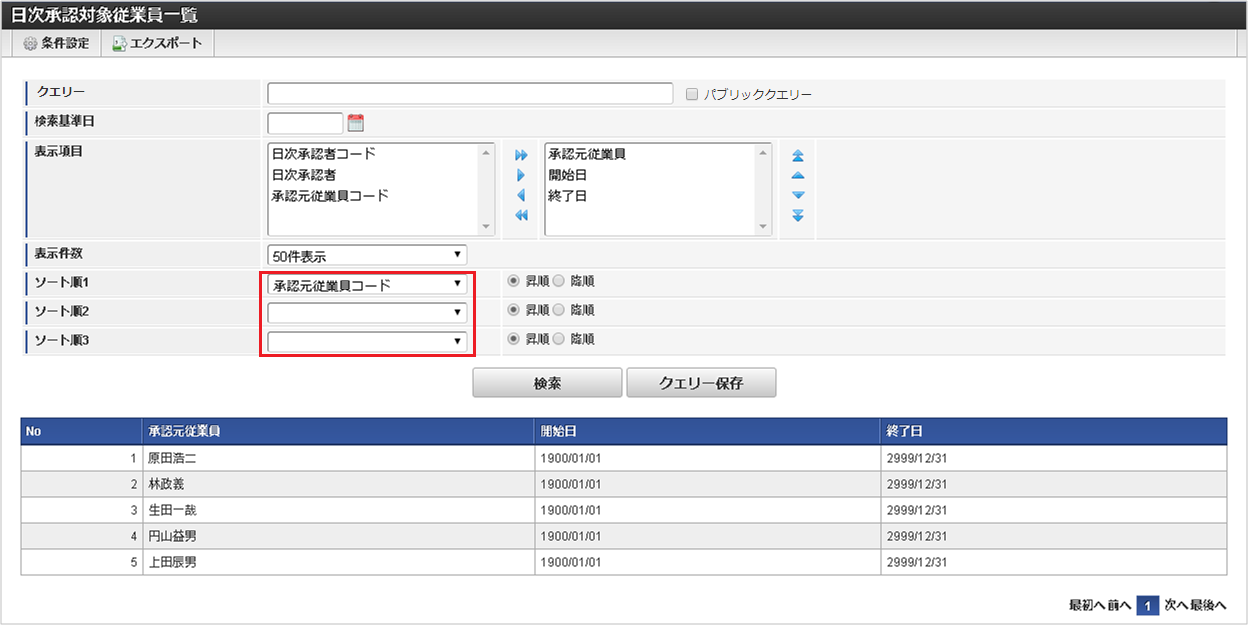Move selected item to top icon
1248x625 pixels.
coord(797,156)
